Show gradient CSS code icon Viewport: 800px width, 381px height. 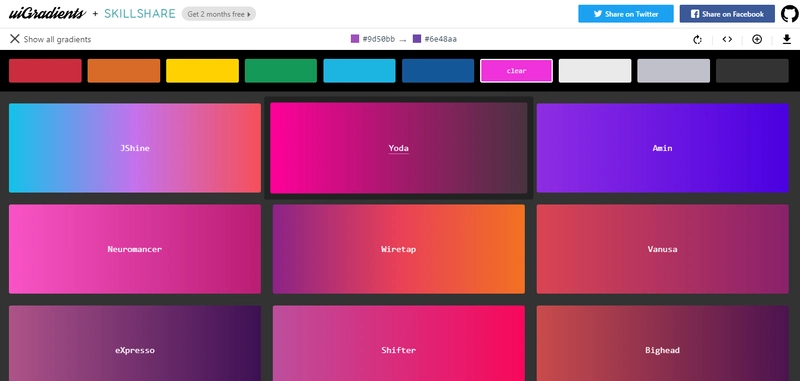point(727,39)
